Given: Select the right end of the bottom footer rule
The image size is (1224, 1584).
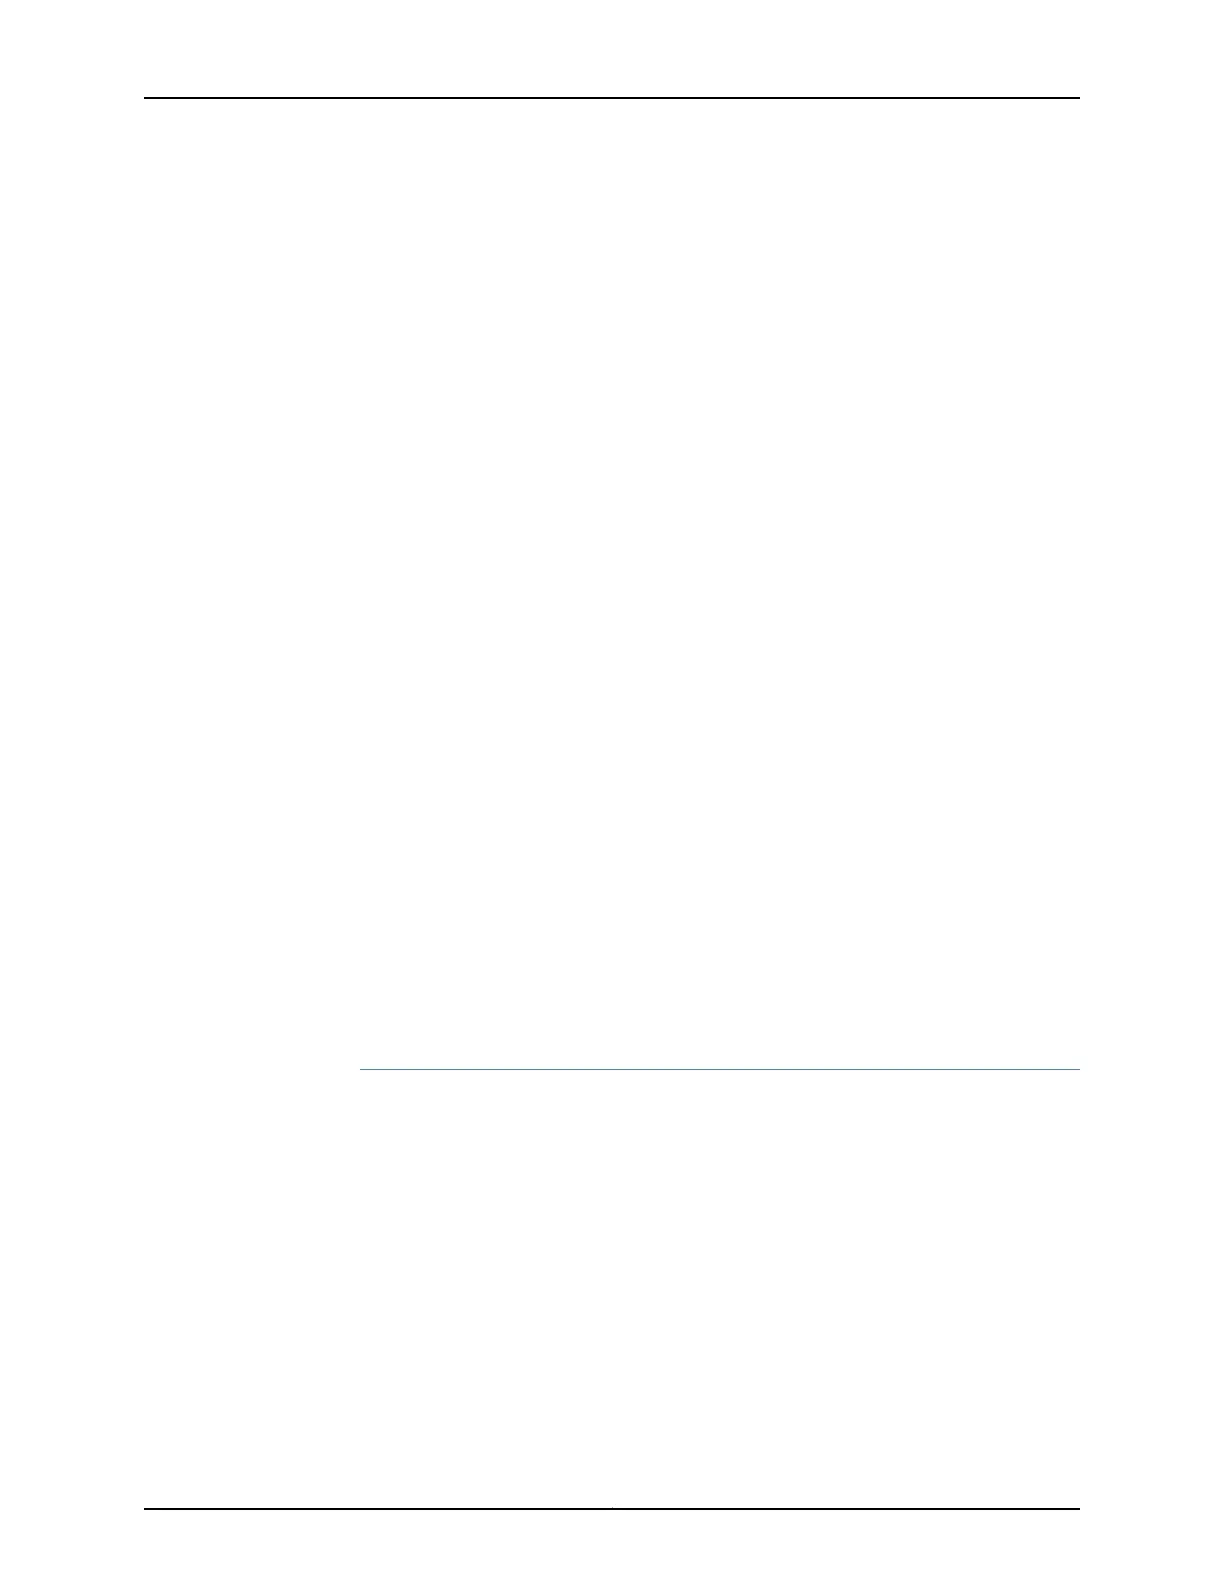Looking at the screenshot, I should coord(1078,1509).
